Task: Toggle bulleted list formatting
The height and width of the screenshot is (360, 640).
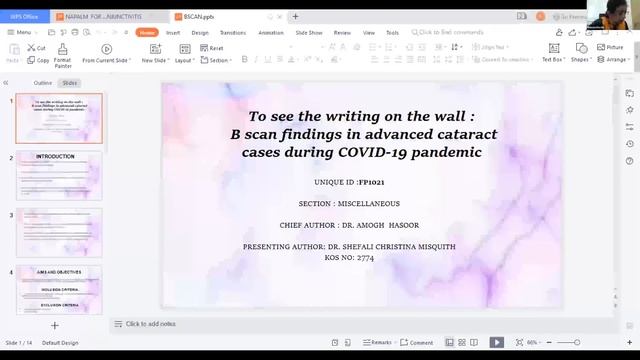Action: [x=373, y=47]
